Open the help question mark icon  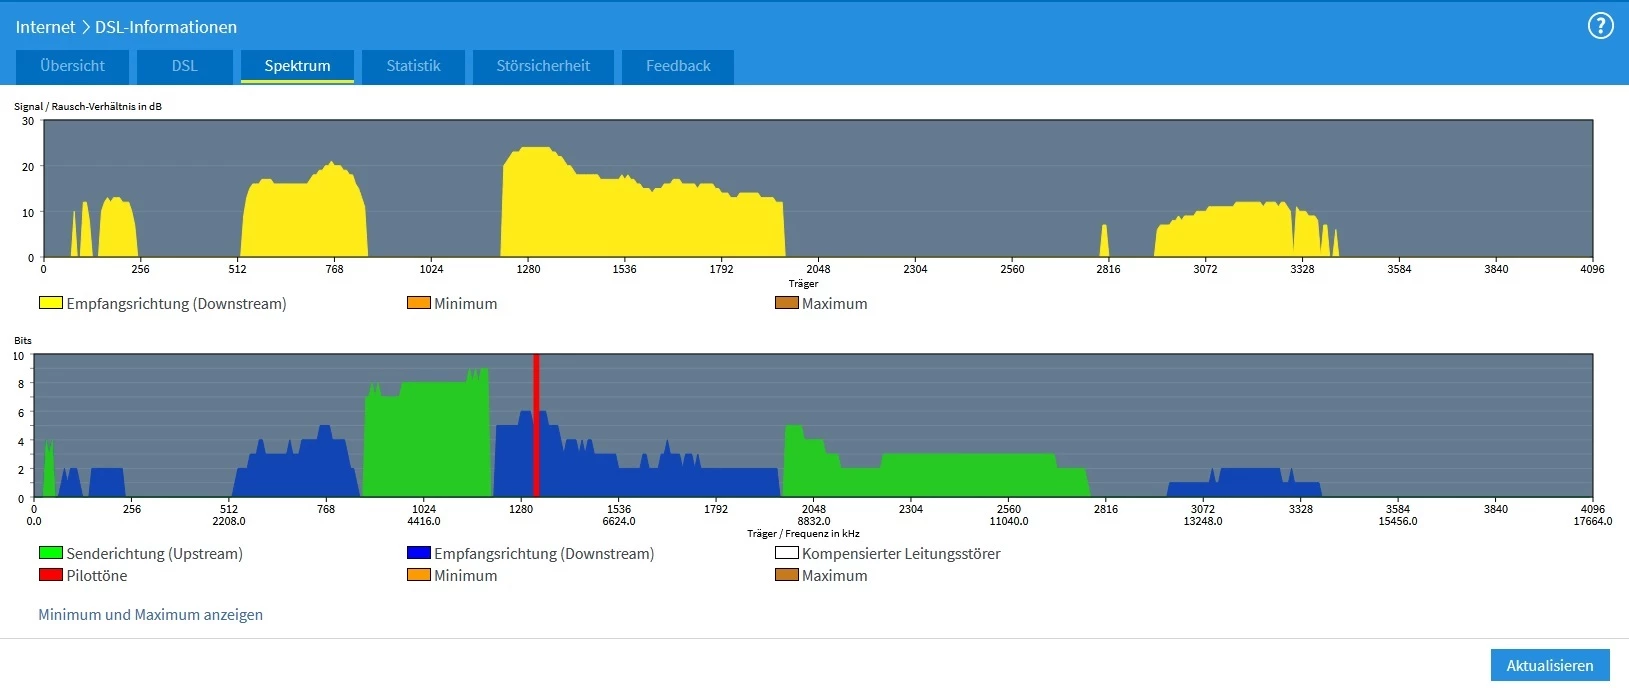click(1600, 26)
